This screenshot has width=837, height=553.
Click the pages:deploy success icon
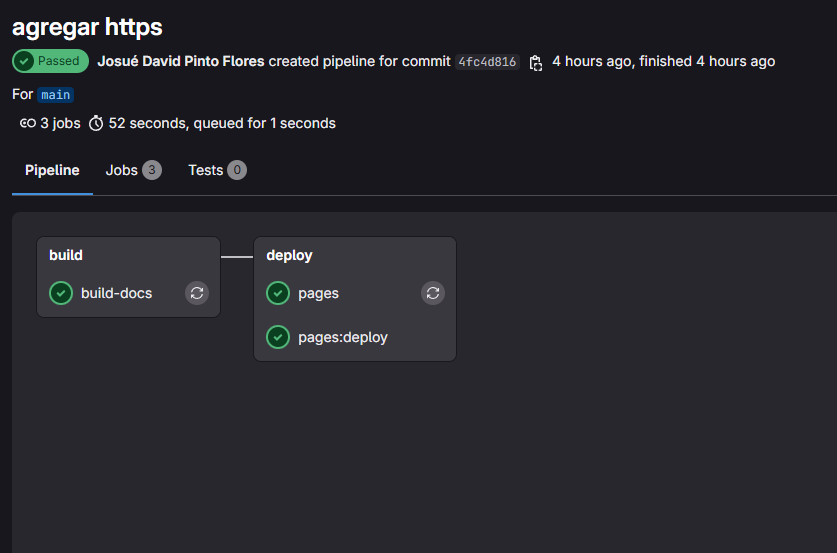(278, 337)
